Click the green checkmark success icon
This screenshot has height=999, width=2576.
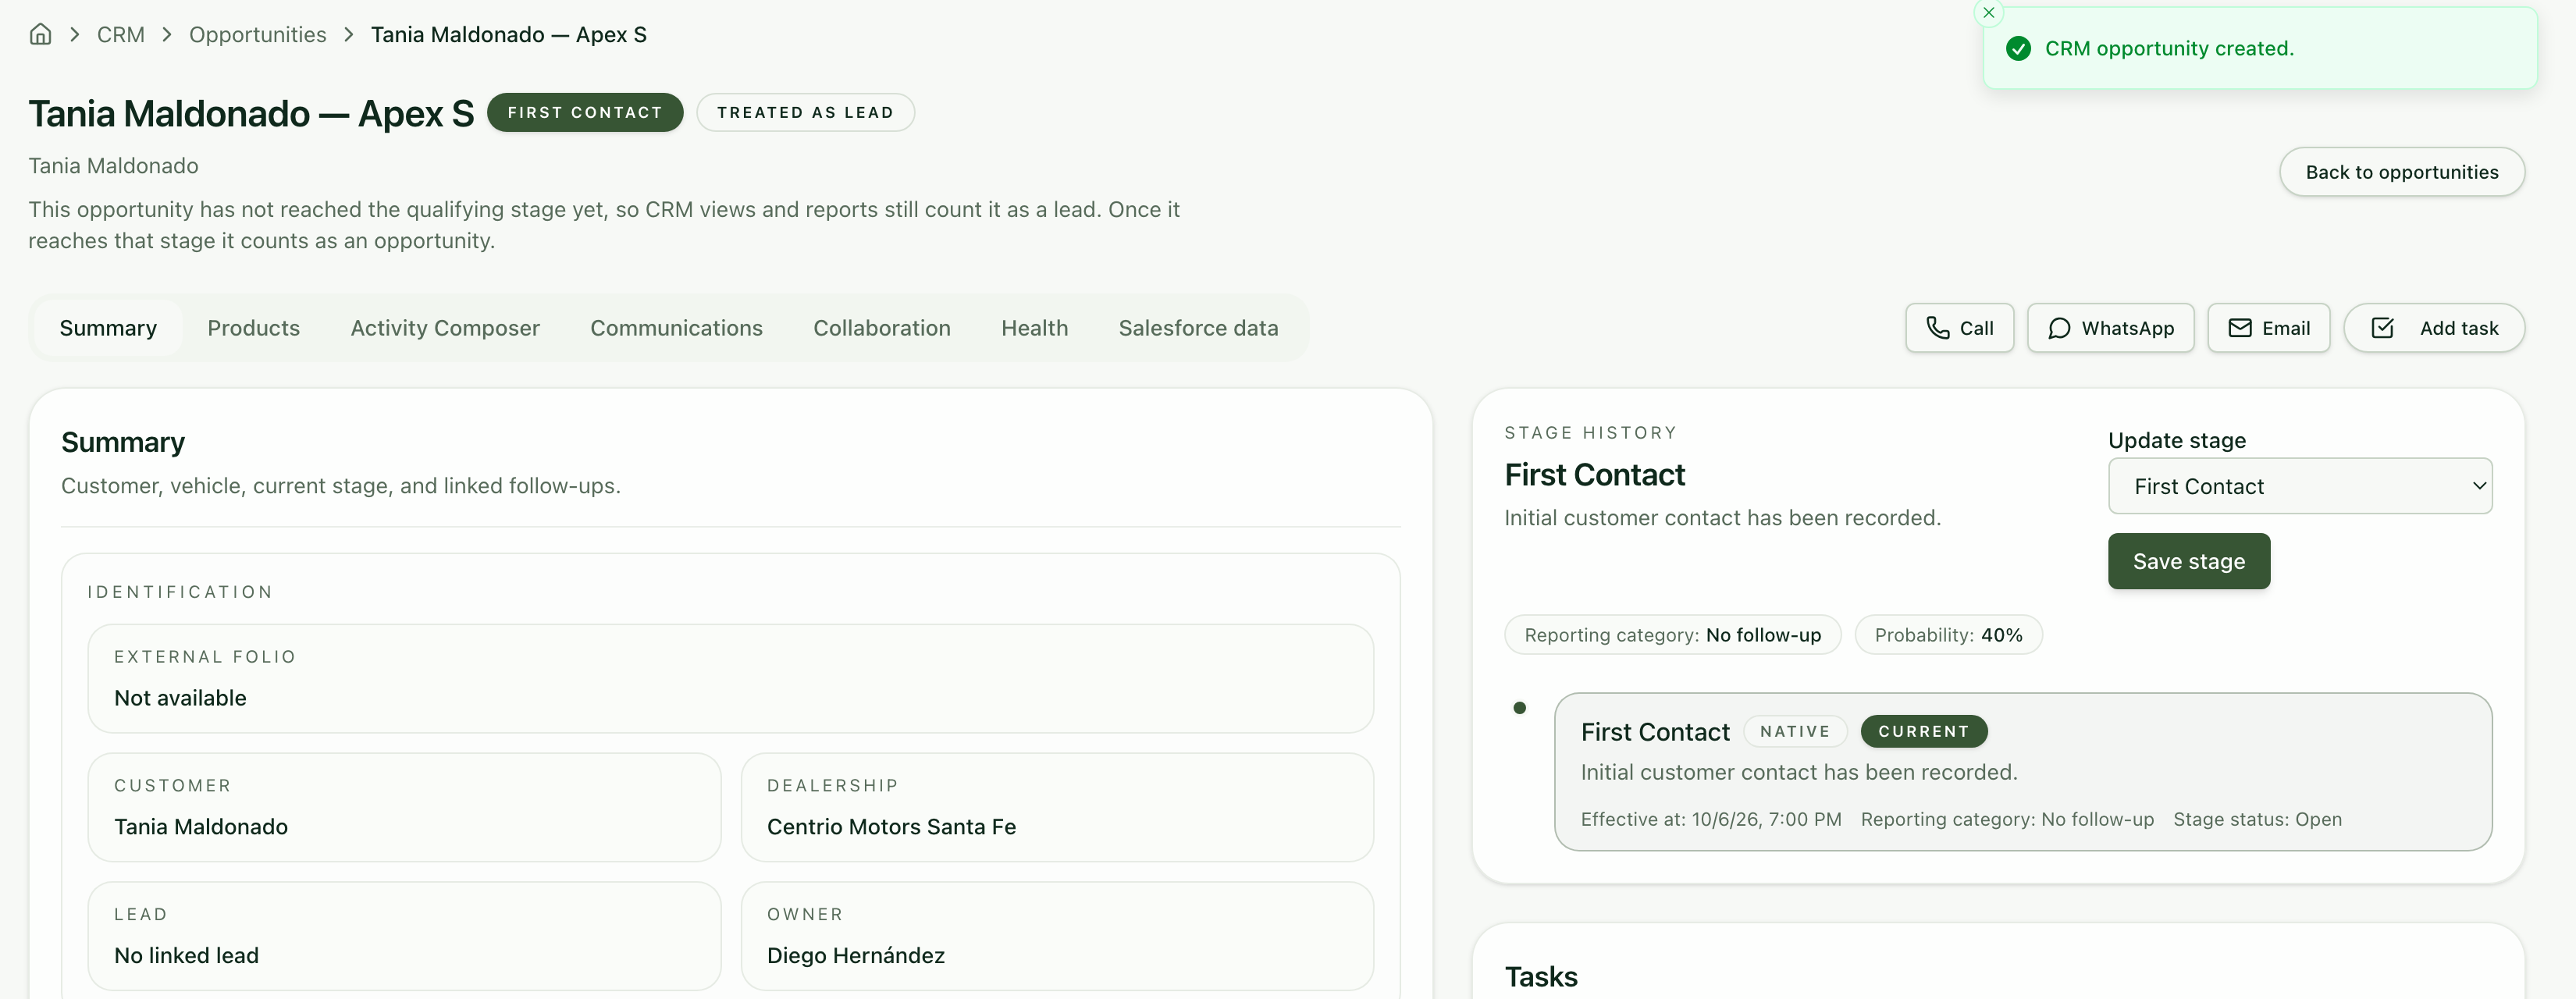[x=2018, y=49]
